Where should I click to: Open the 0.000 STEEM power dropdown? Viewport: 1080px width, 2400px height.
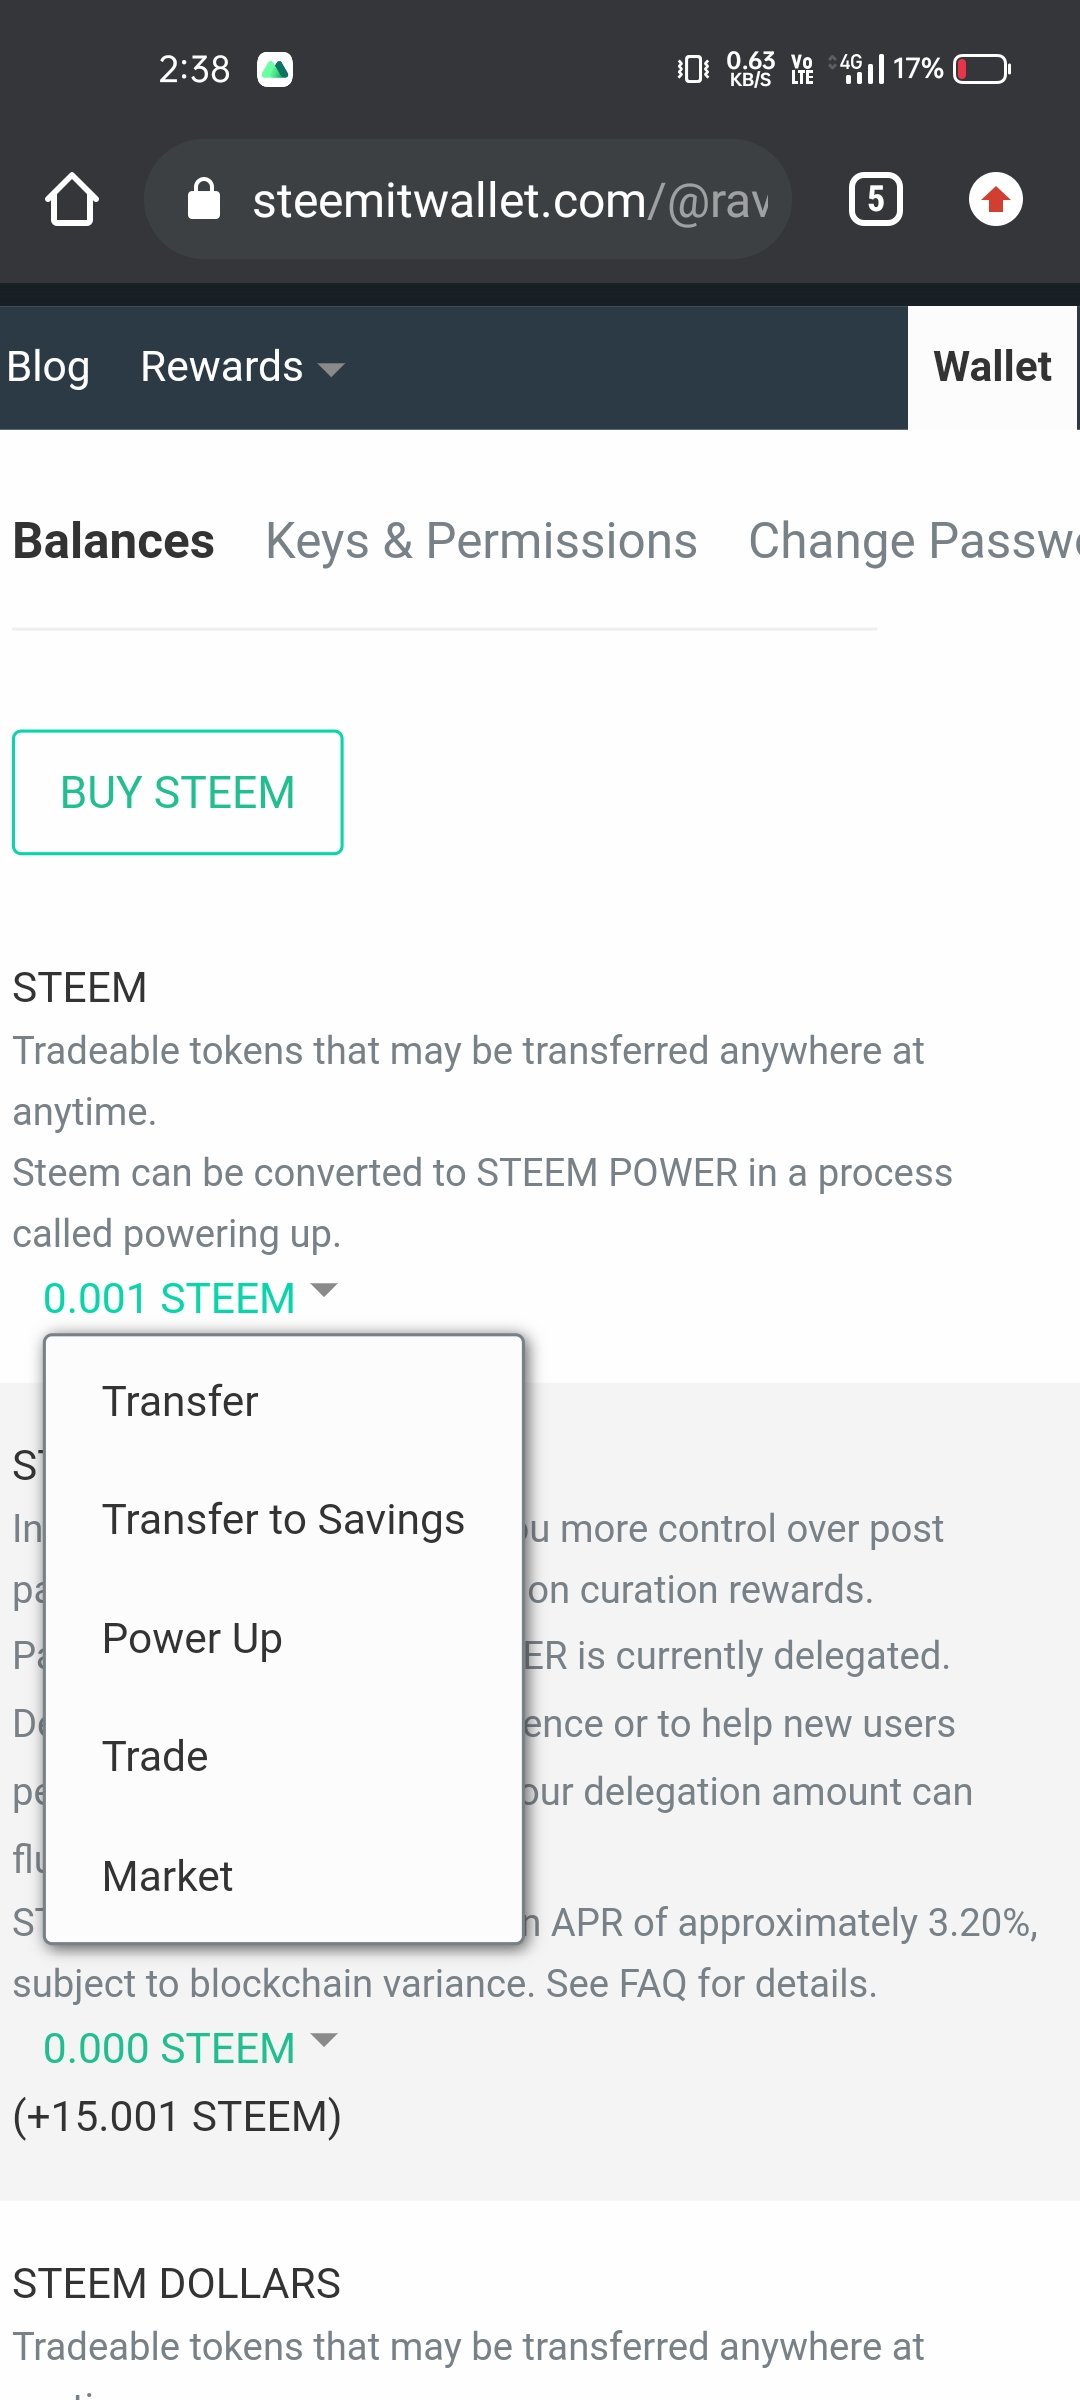click(190, 2048)
